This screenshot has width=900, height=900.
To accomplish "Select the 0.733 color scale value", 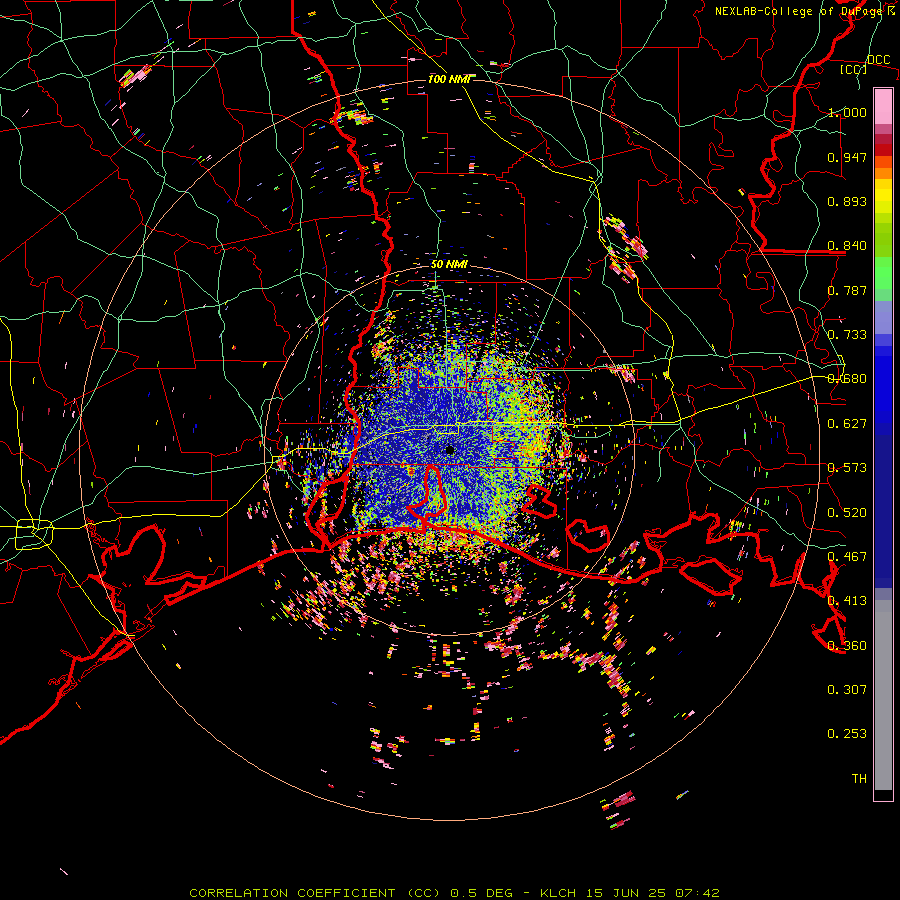I will (847, 335).
